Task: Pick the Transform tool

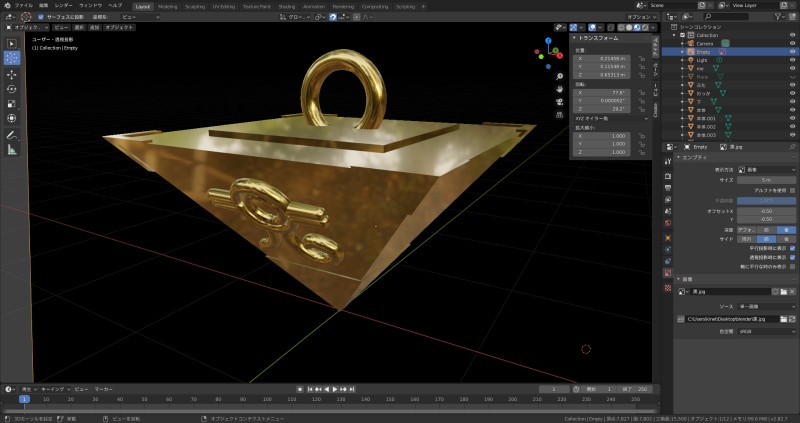Action: pyautogui.click(x=12, y=118)
